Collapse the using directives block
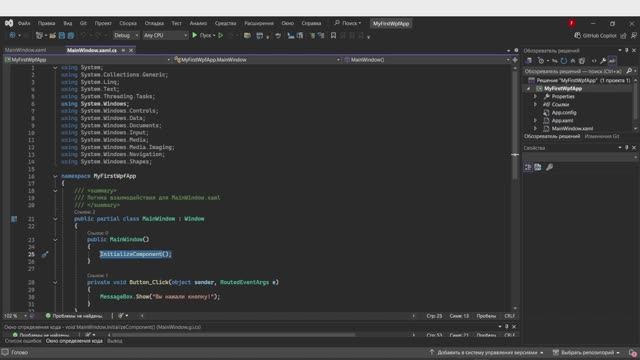Screen dimensions: 640x360 pos(55,67)
